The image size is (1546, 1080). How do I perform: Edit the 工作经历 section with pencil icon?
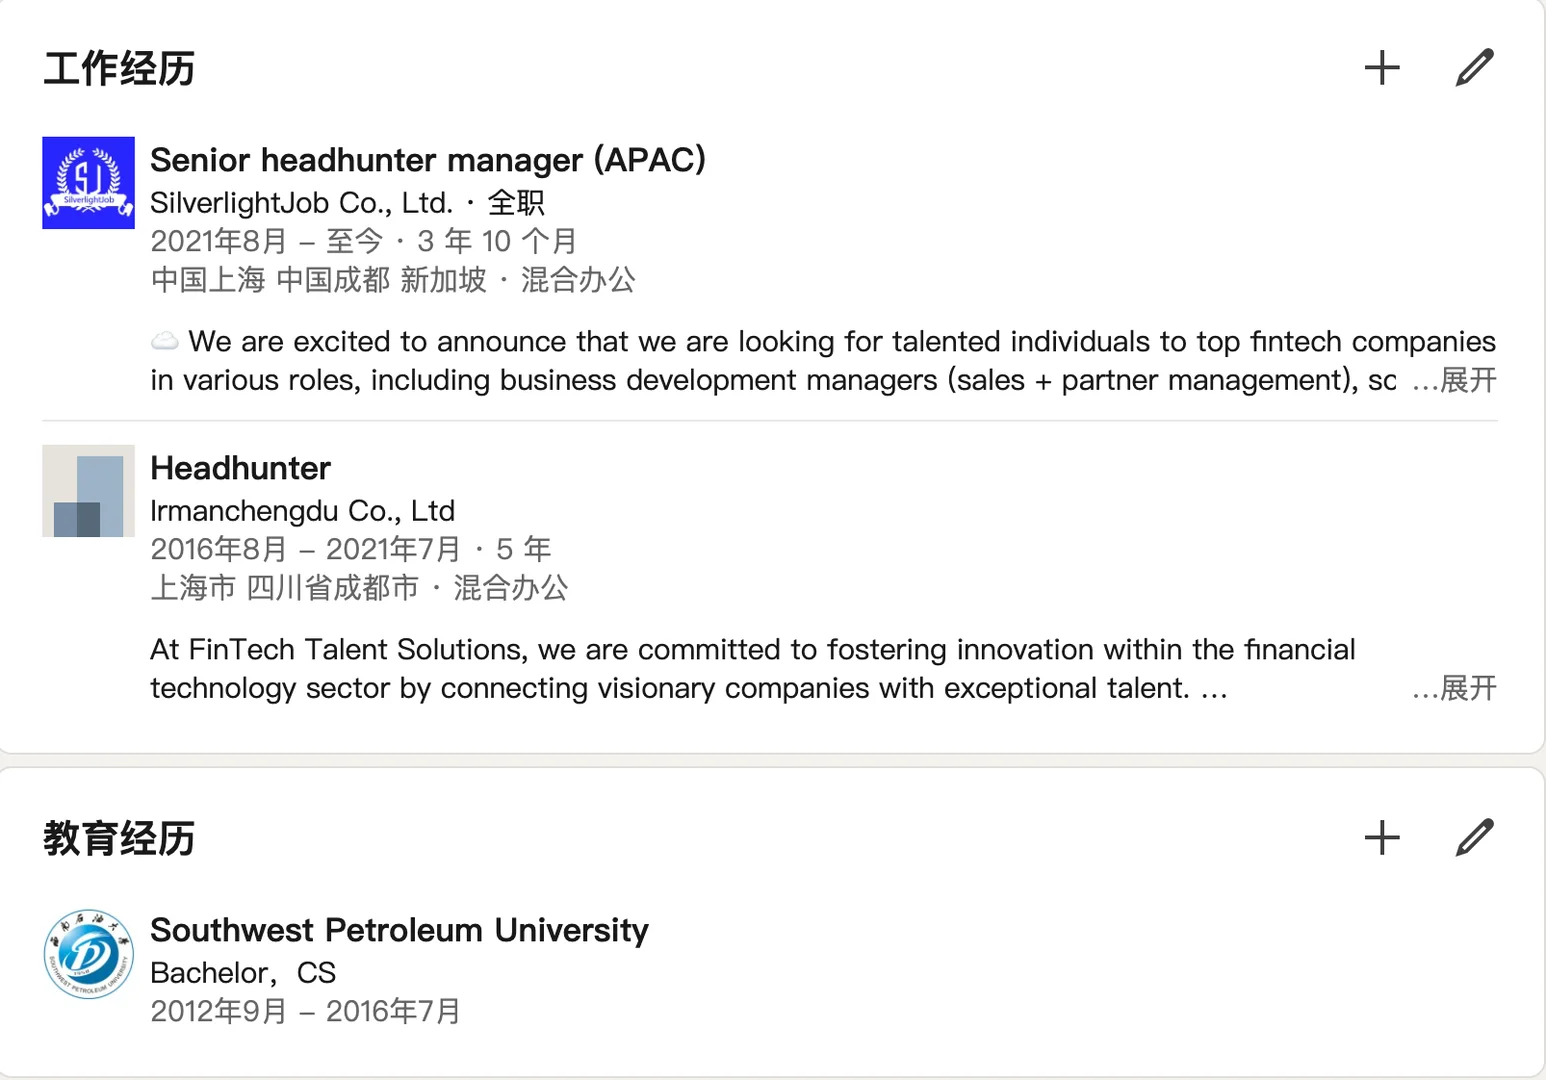tap(1474, 68)
